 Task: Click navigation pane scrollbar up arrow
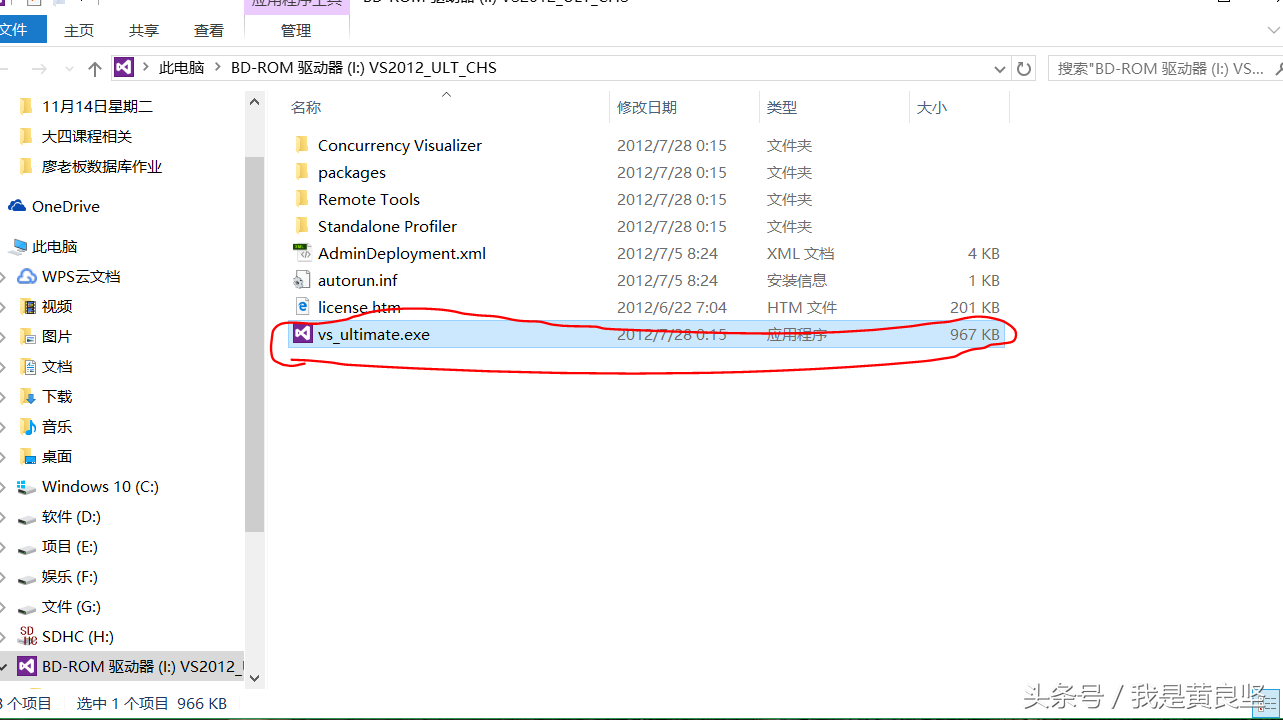coord(254,101)
